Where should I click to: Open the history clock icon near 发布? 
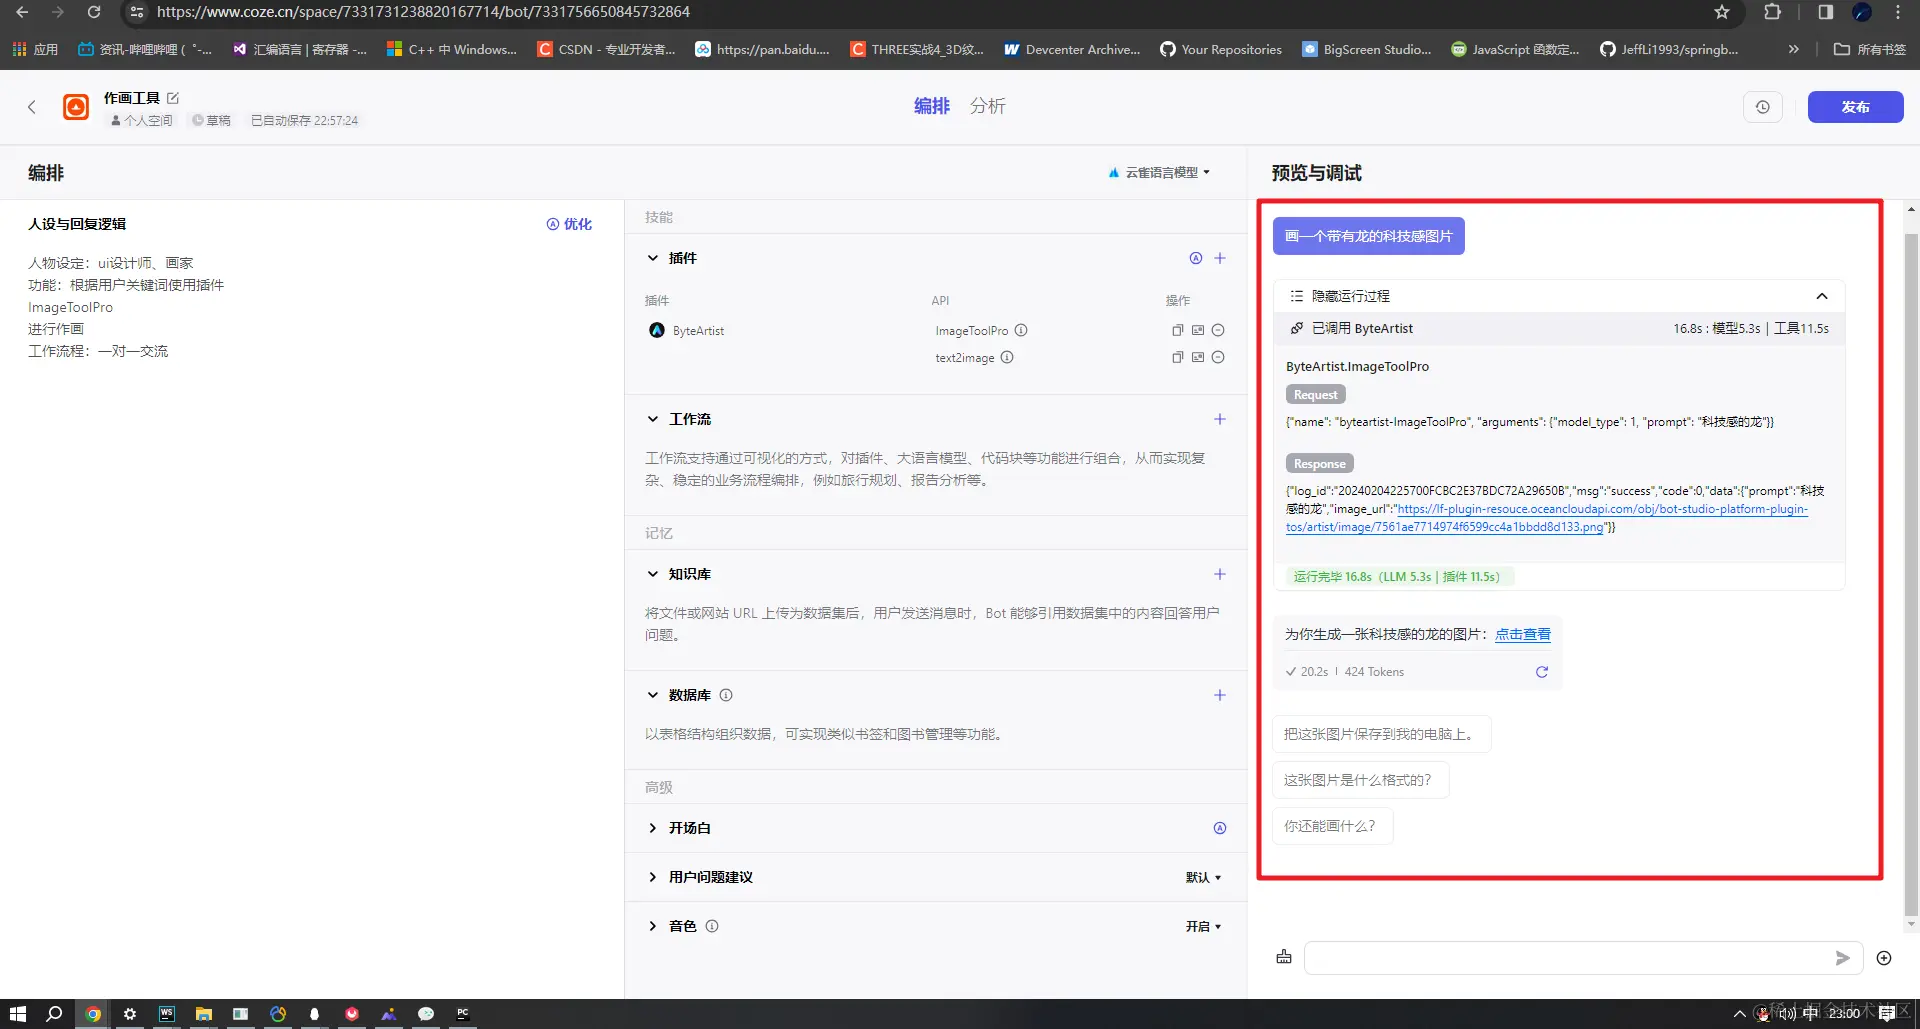1762,107
